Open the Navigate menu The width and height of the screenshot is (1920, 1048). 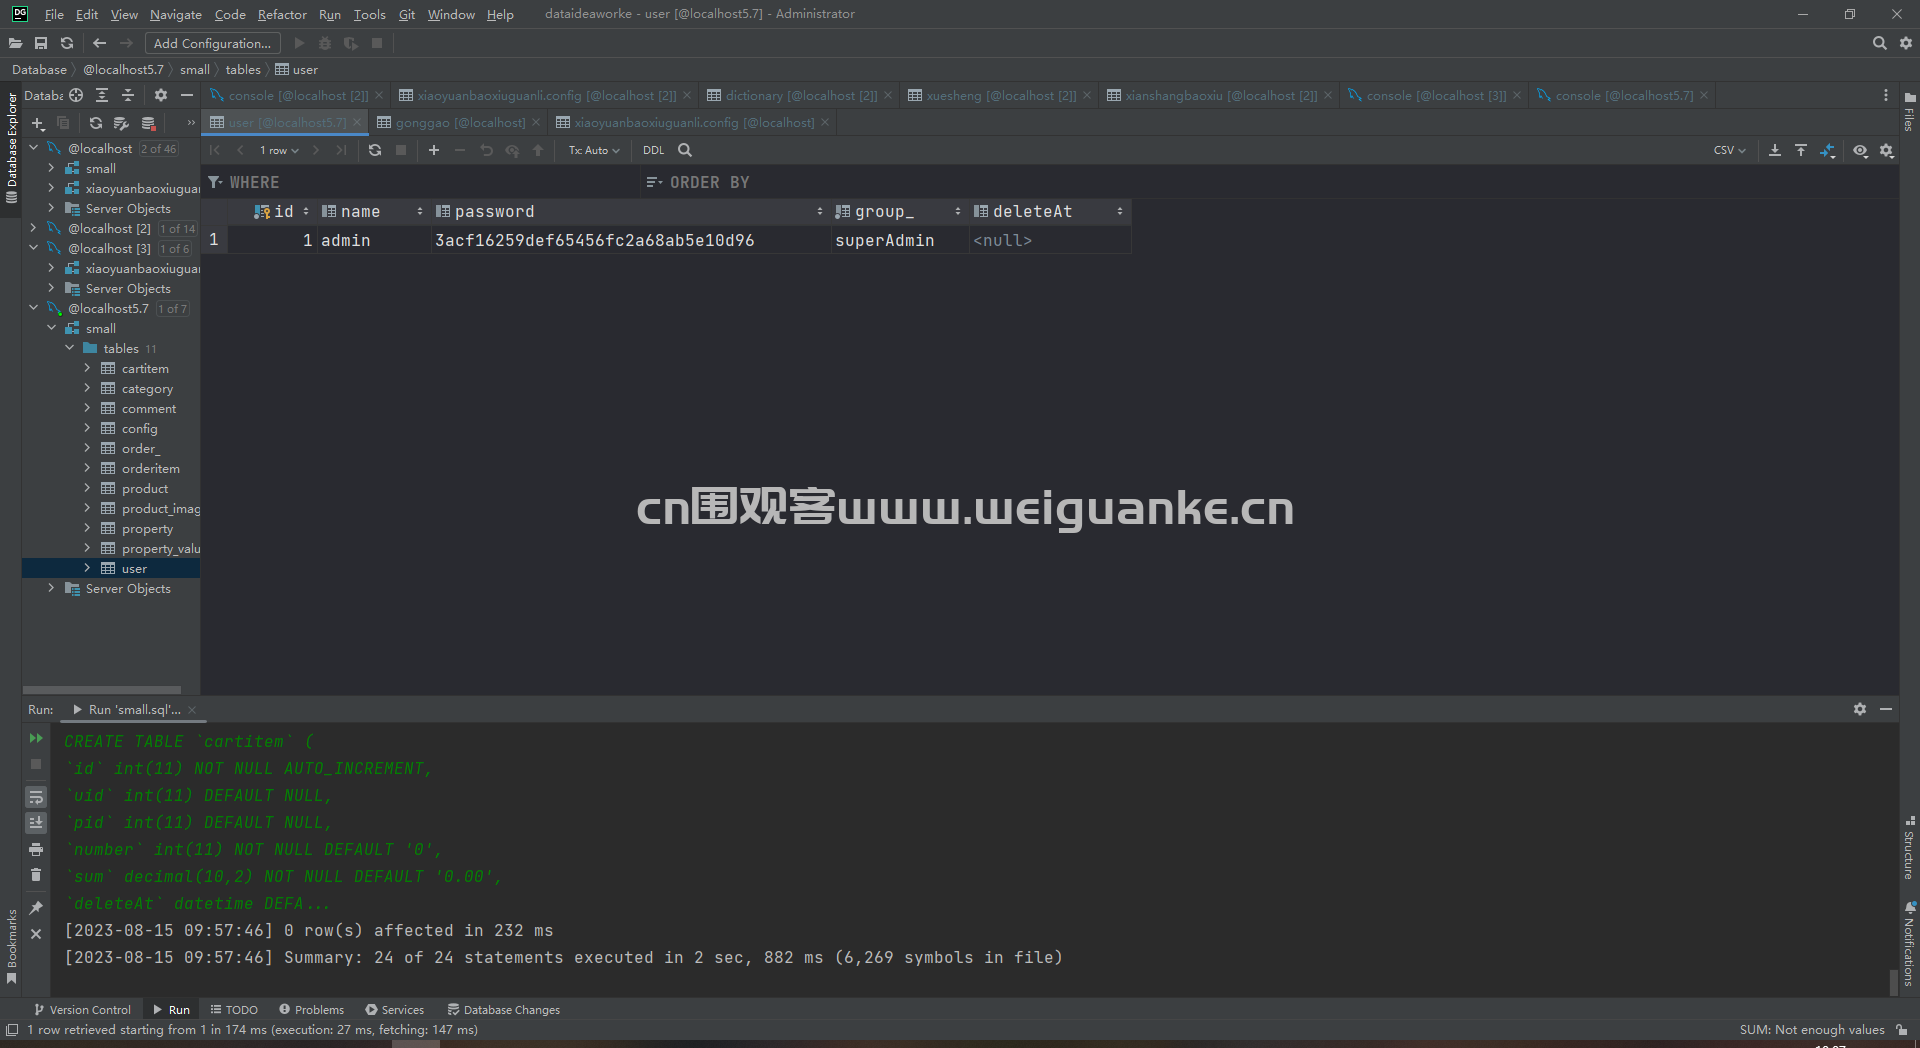coord(176,14)
